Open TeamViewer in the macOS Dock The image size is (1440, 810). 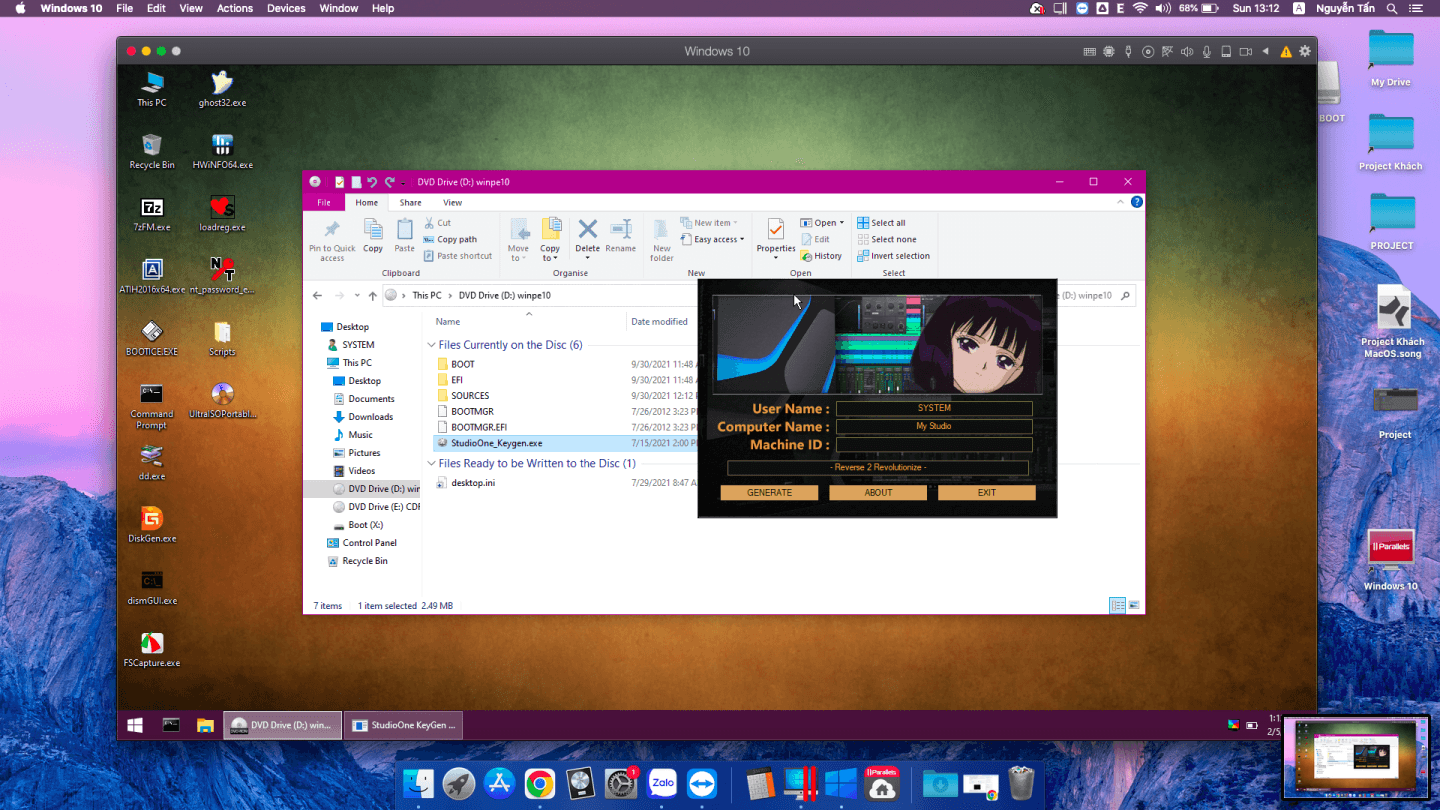pyautogui.click(x=703, y=784)
